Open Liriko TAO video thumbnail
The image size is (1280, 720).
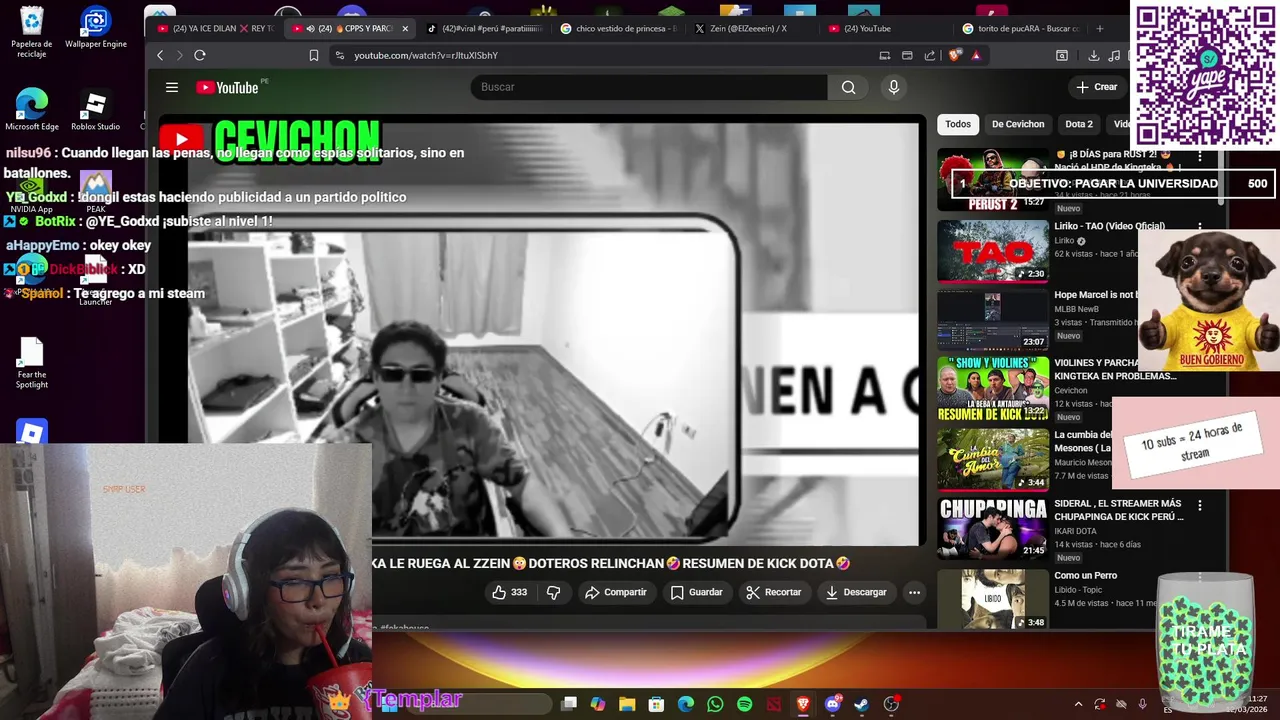pos(992,251)
